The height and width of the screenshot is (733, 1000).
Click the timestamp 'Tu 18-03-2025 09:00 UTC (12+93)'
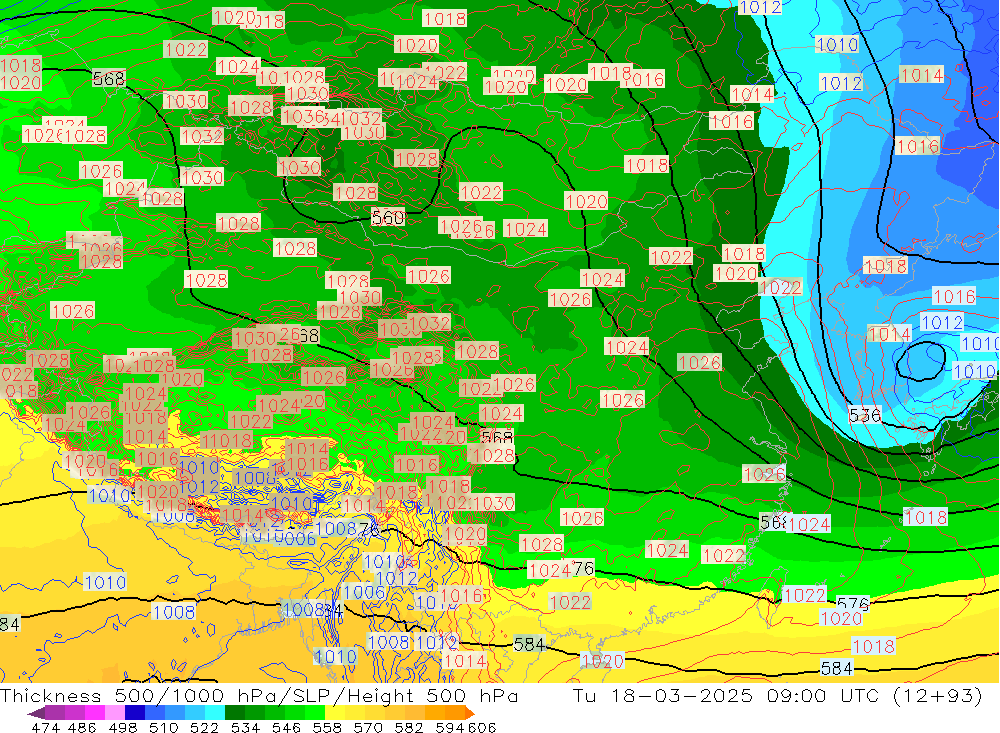coord(777,695)
